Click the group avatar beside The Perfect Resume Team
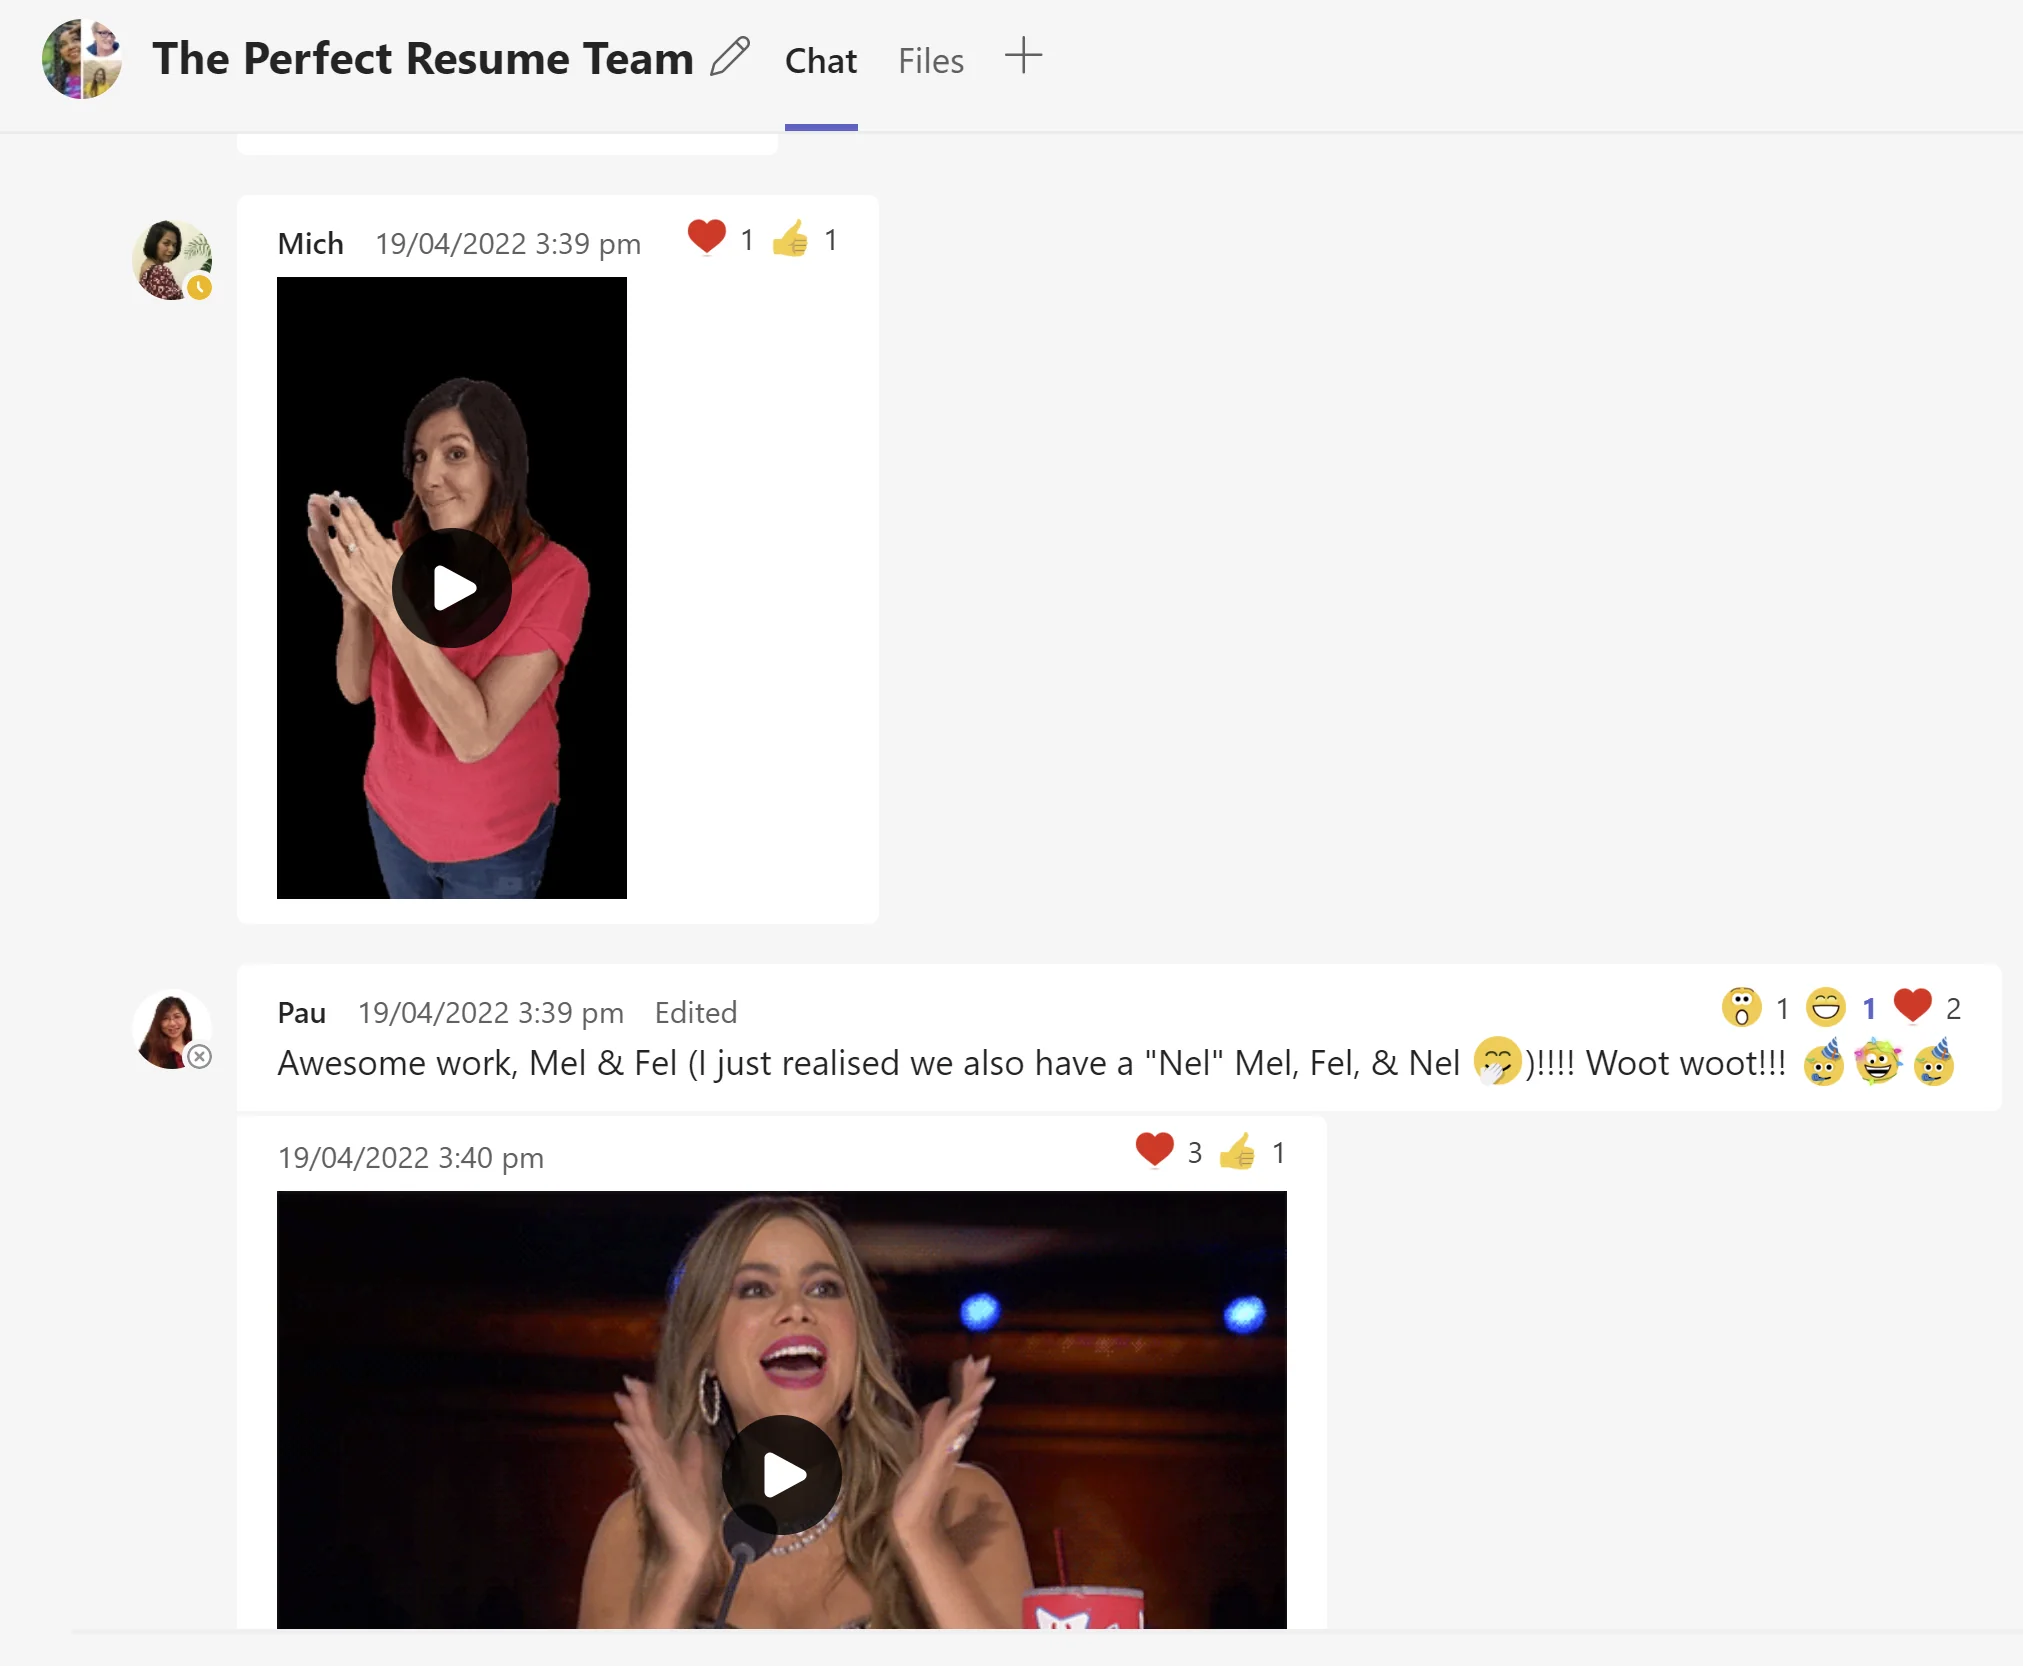Image resolution: width=2023 pixels, height=1666 pixels. click(x=82, y=59)
